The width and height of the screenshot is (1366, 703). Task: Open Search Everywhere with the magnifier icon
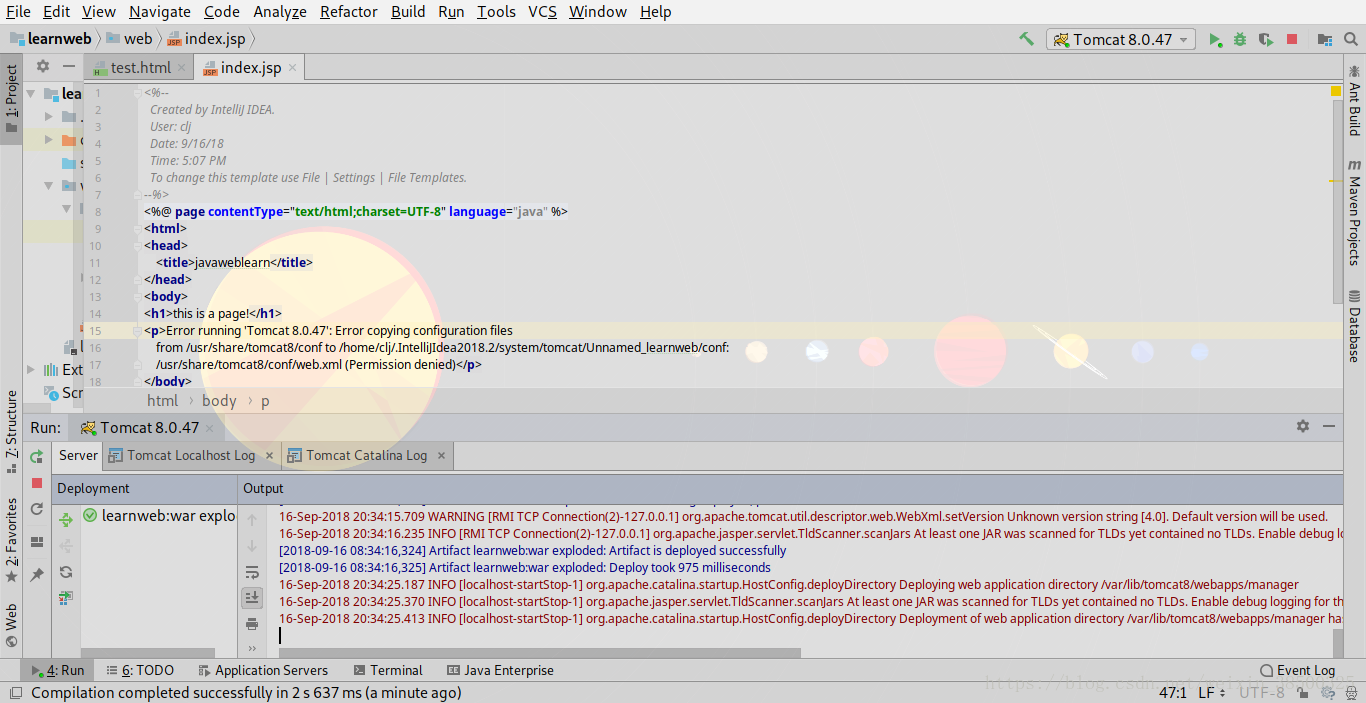click(1351, 39)
